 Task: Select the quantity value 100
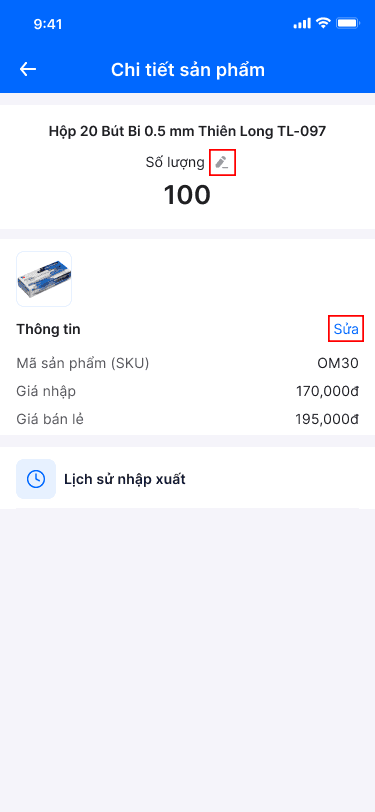pos(188,195)
